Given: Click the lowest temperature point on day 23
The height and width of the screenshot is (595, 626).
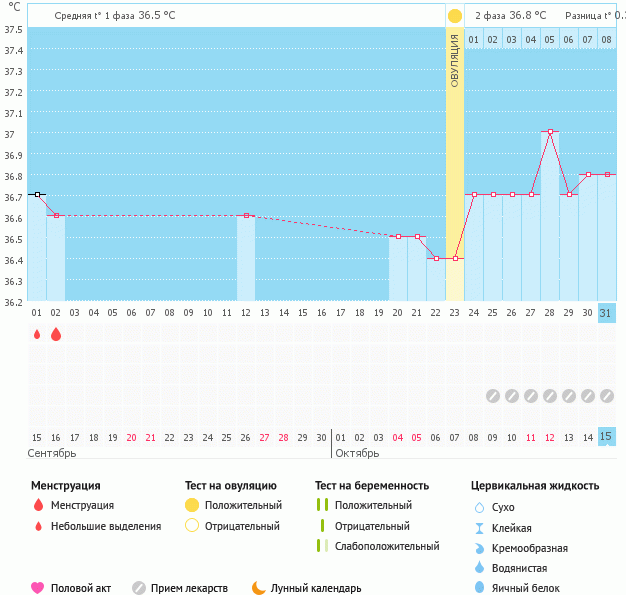Looking at the screenshot, I should pyautogui.click(x=455, y=258).
